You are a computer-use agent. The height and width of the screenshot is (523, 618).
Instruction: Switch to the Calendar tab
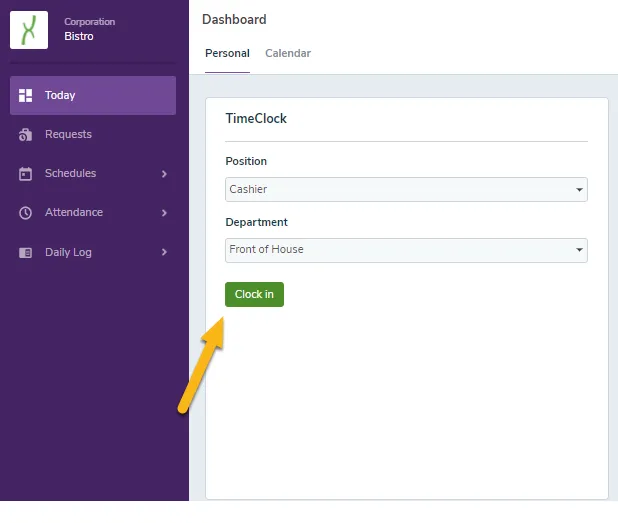pyautogui.click(x=288, y=53)
